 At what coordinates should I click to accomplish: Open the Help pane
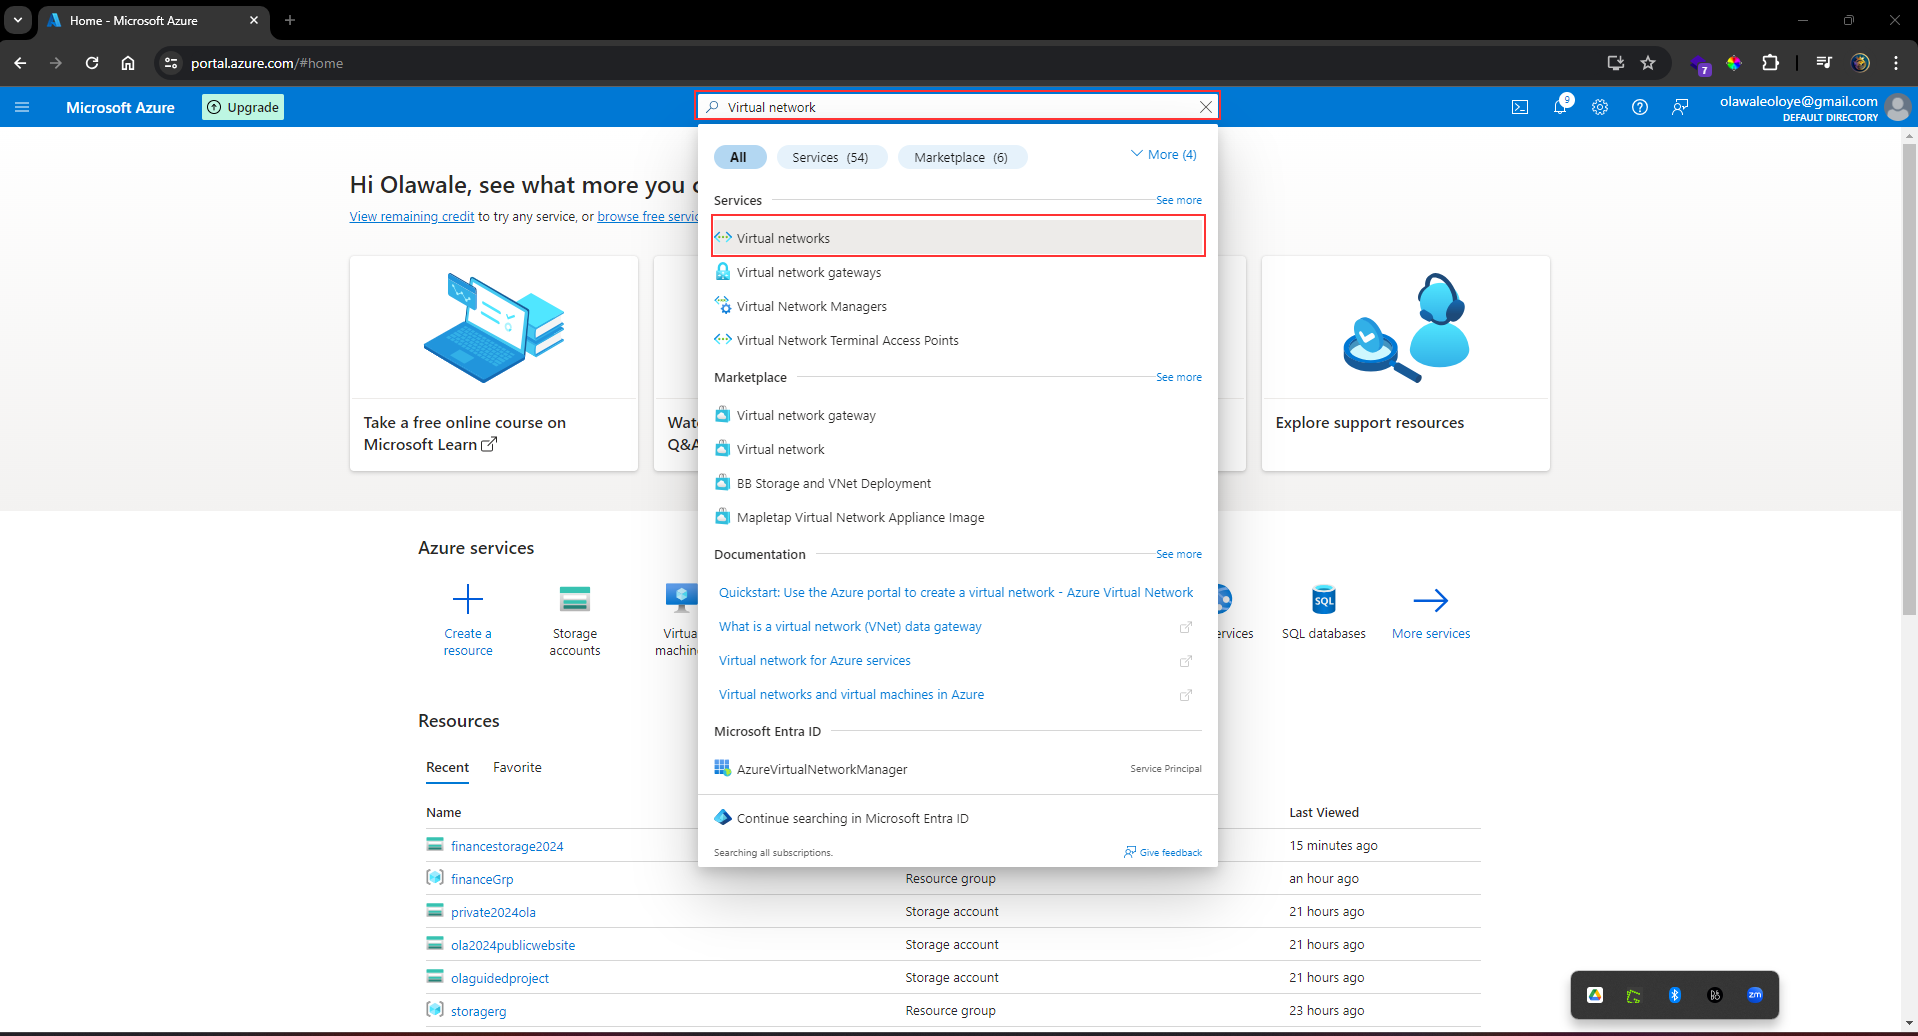(x=1640, y=107)
